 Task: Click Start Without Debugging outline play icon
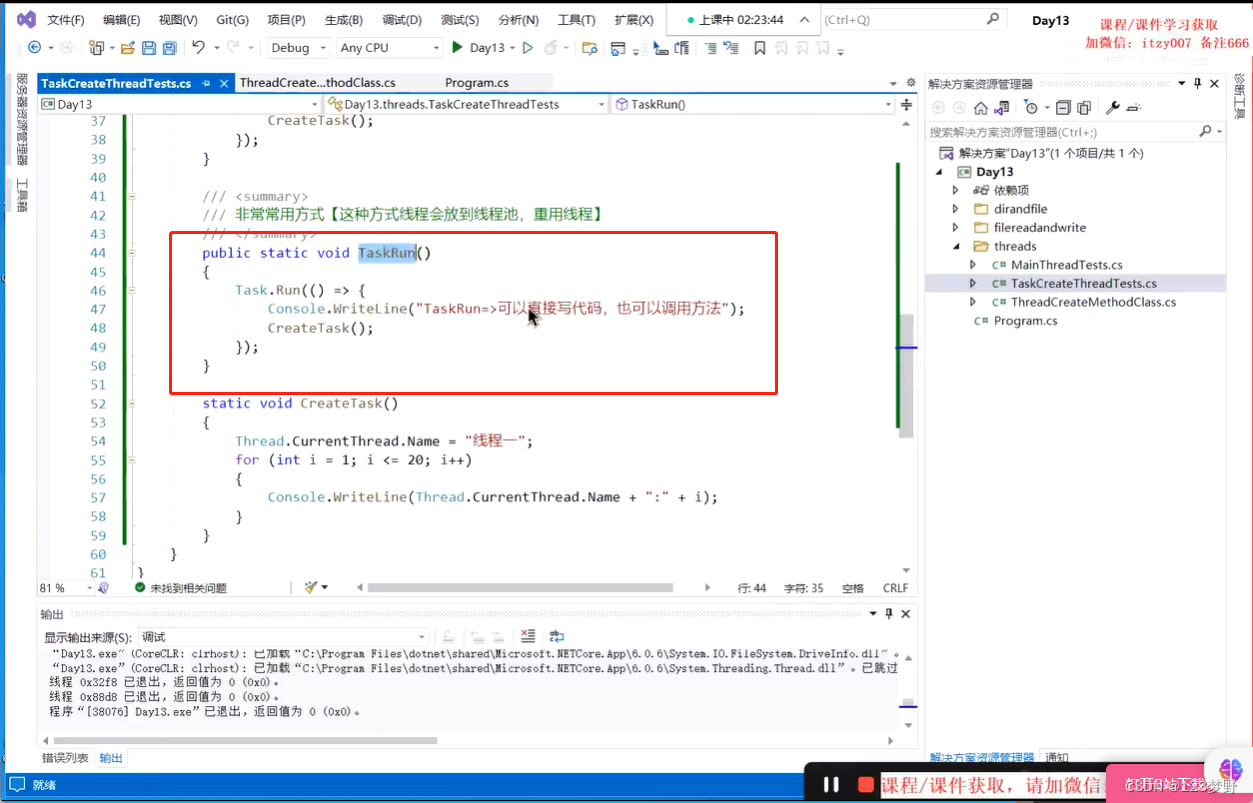point(527,47)
